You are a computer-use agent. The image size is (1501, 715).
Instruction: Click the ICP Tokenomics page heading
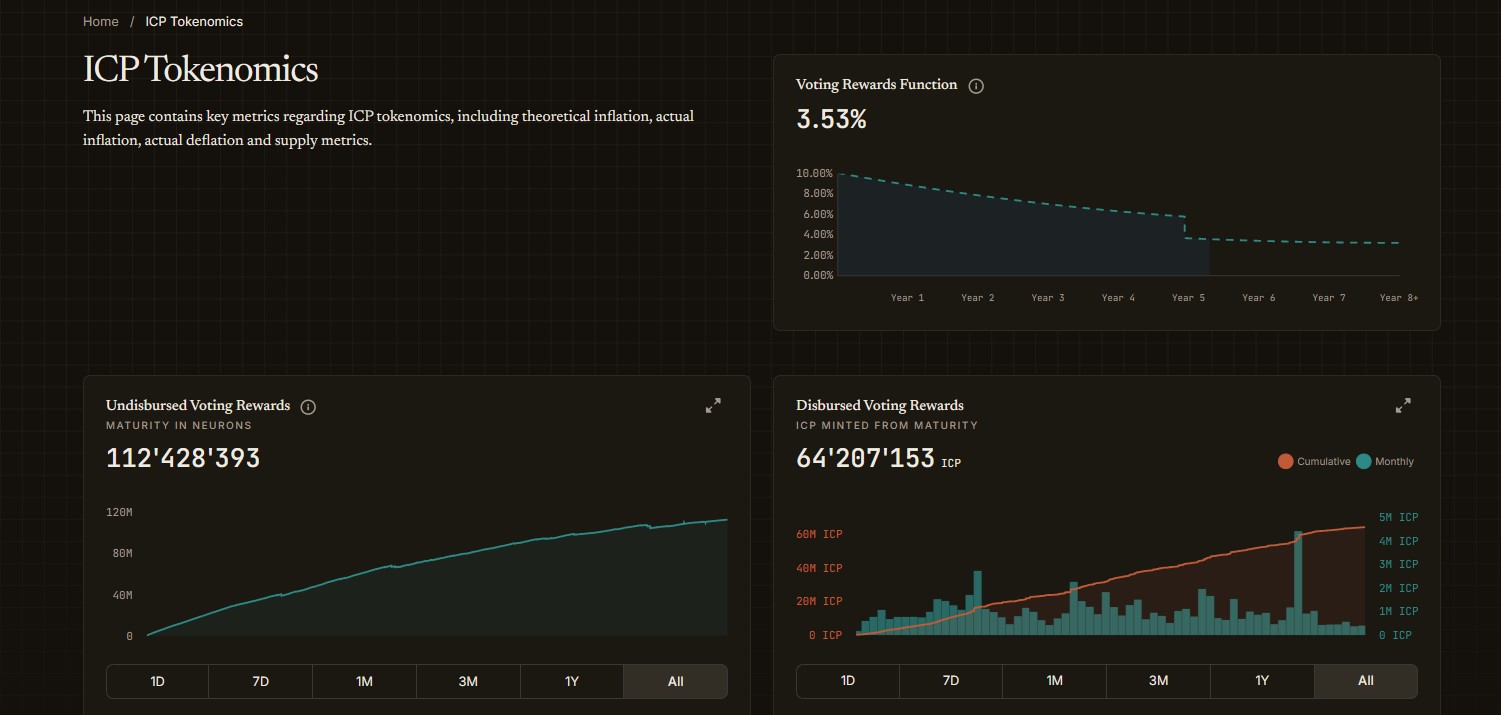click(x=200, y=70)
